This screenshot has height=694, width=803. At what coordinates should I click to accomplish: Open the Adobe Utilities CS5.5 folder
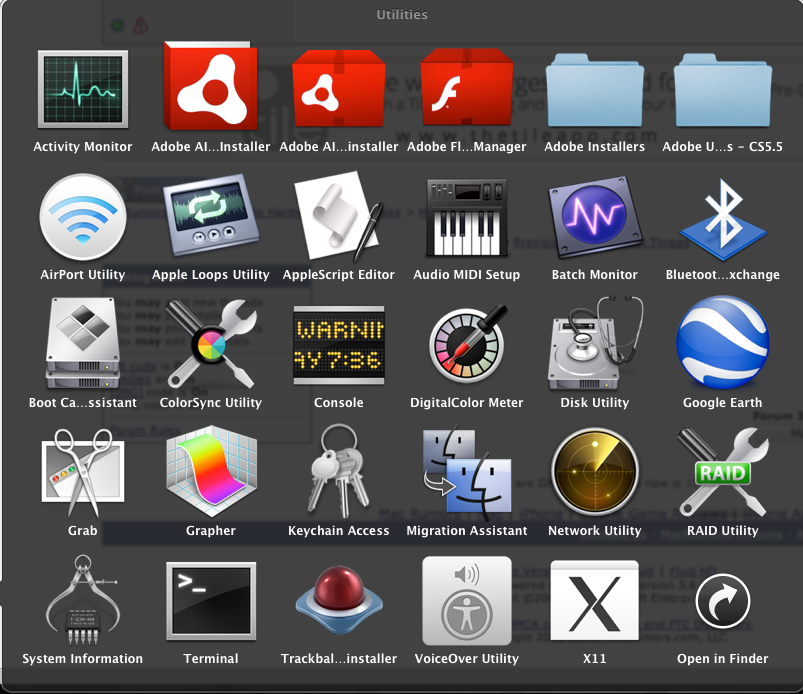tap(723, 90)
